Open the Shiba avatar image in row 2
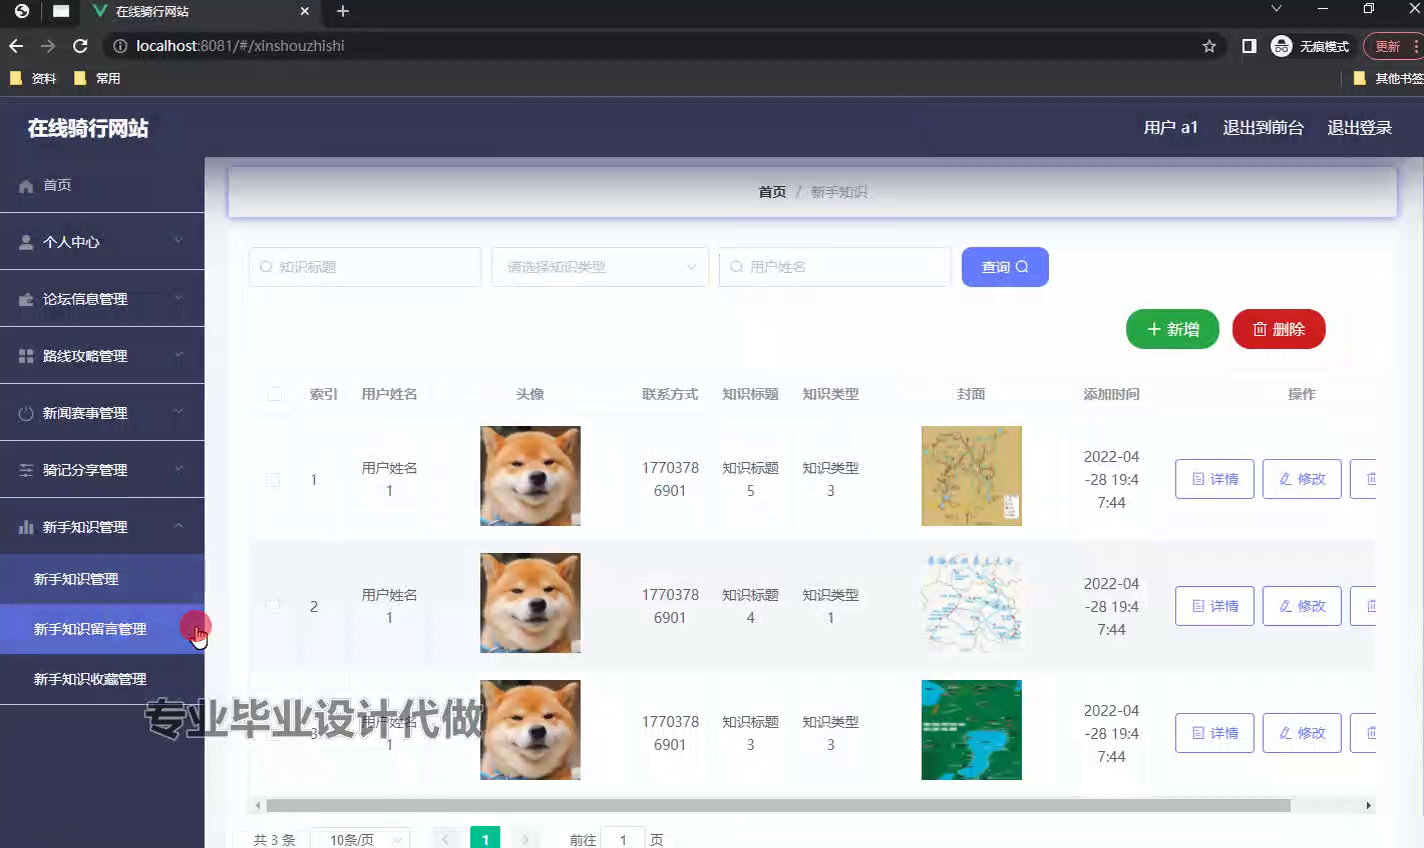The image size is (1424, 848). [530, 603]
